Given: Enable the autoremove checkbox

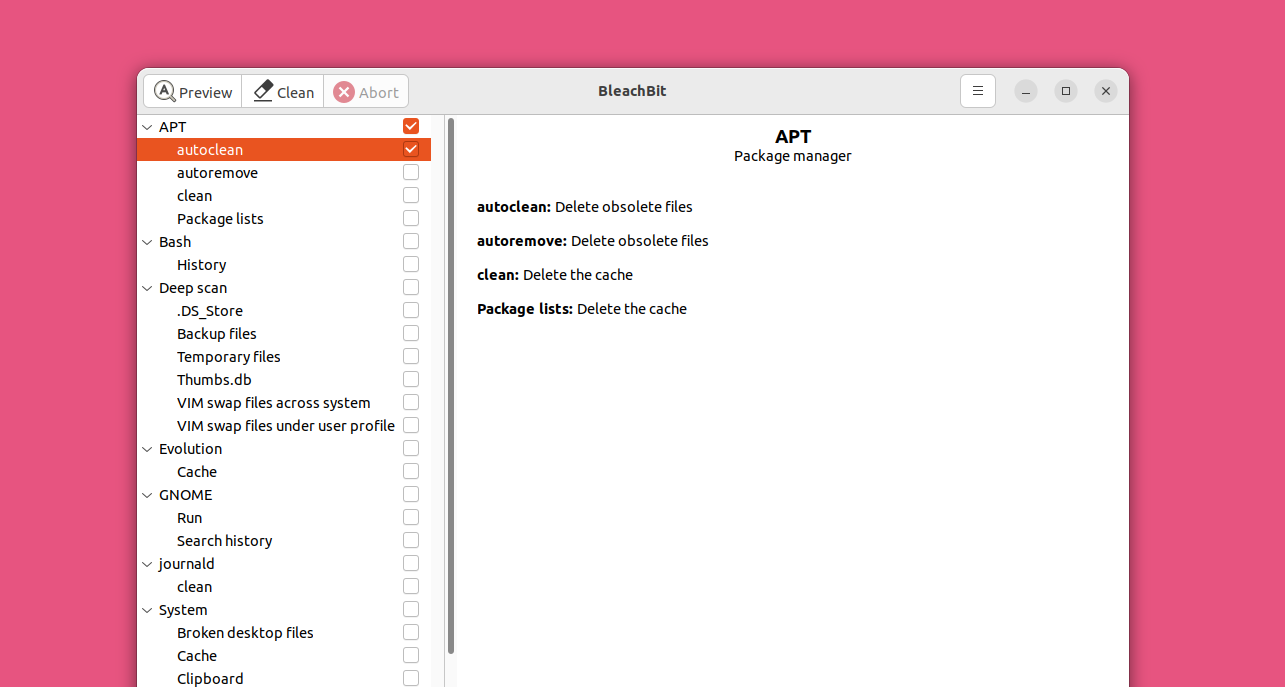Looking at the screenshot, I should [411, 172].
